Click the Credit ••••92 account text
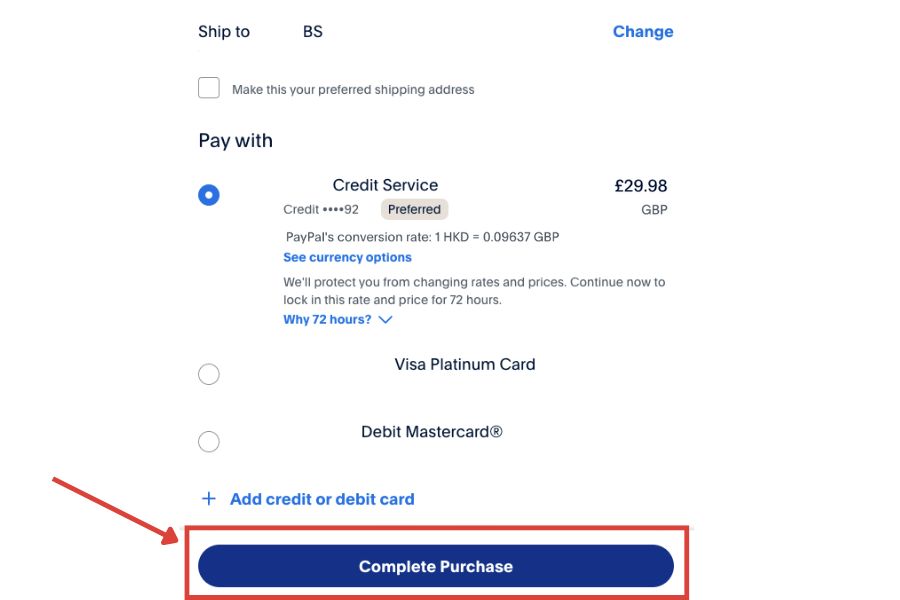 click(x=320, y=210)
